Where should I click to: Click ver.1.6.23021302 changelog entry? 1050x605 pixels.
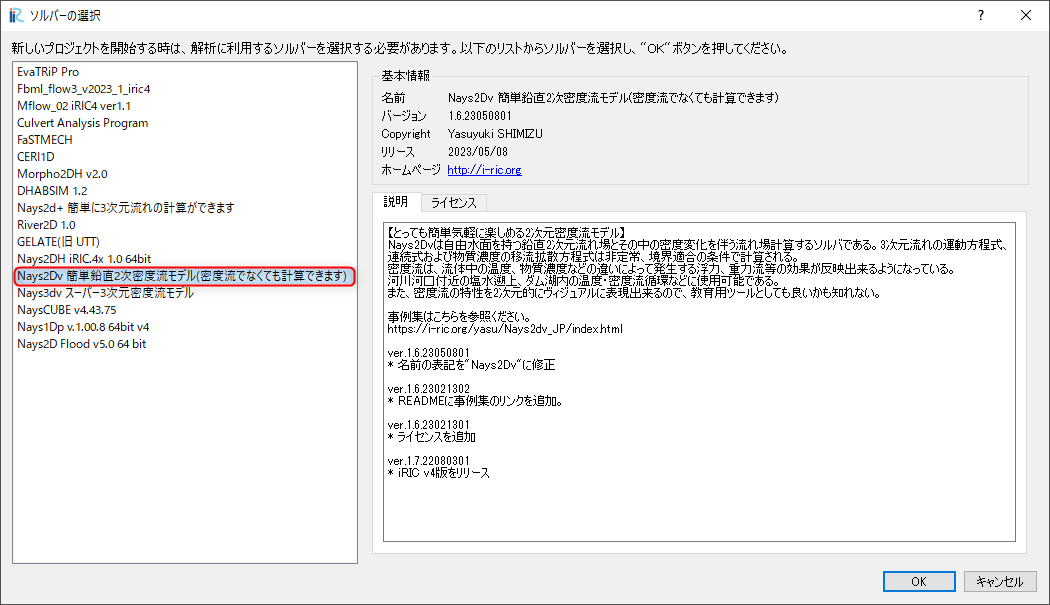429,389
